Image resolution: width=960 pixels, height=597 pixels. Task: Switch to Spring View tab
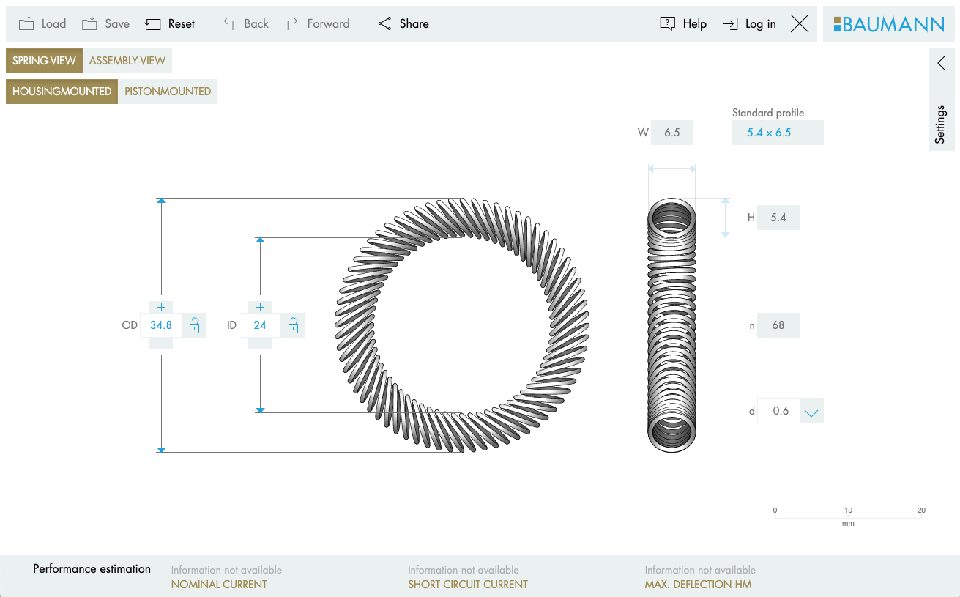click(44, 60)
